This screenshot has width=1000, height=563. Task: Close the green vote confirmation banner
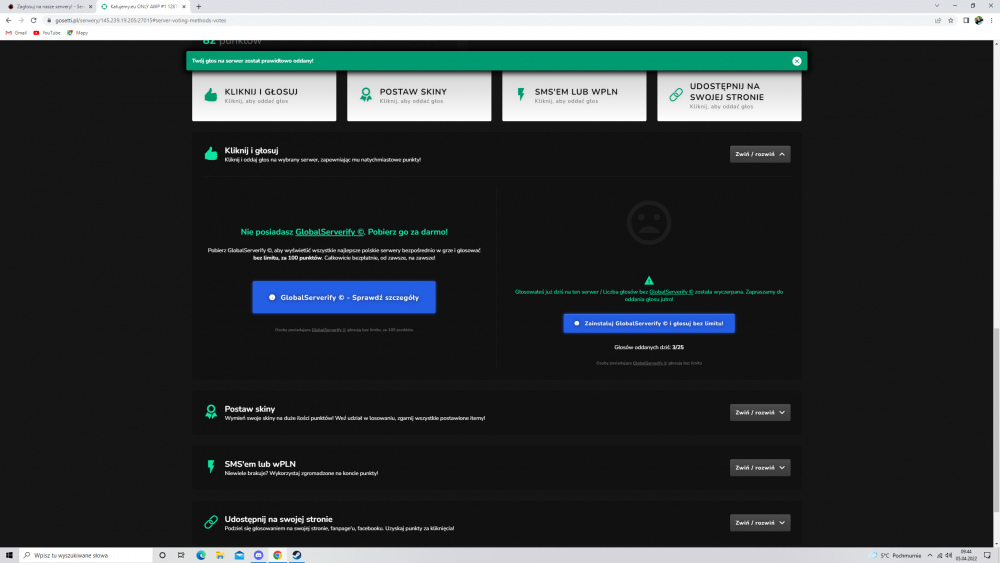tap(797, 61)
